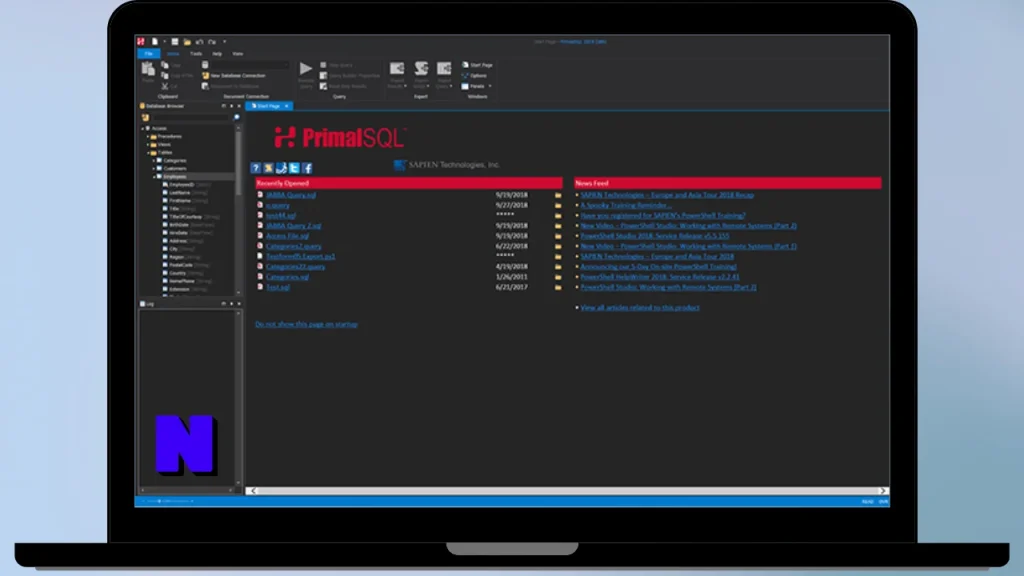Click New Database Connection in ribbon
The image size is (1024, 576).
[x=234, y=75]
